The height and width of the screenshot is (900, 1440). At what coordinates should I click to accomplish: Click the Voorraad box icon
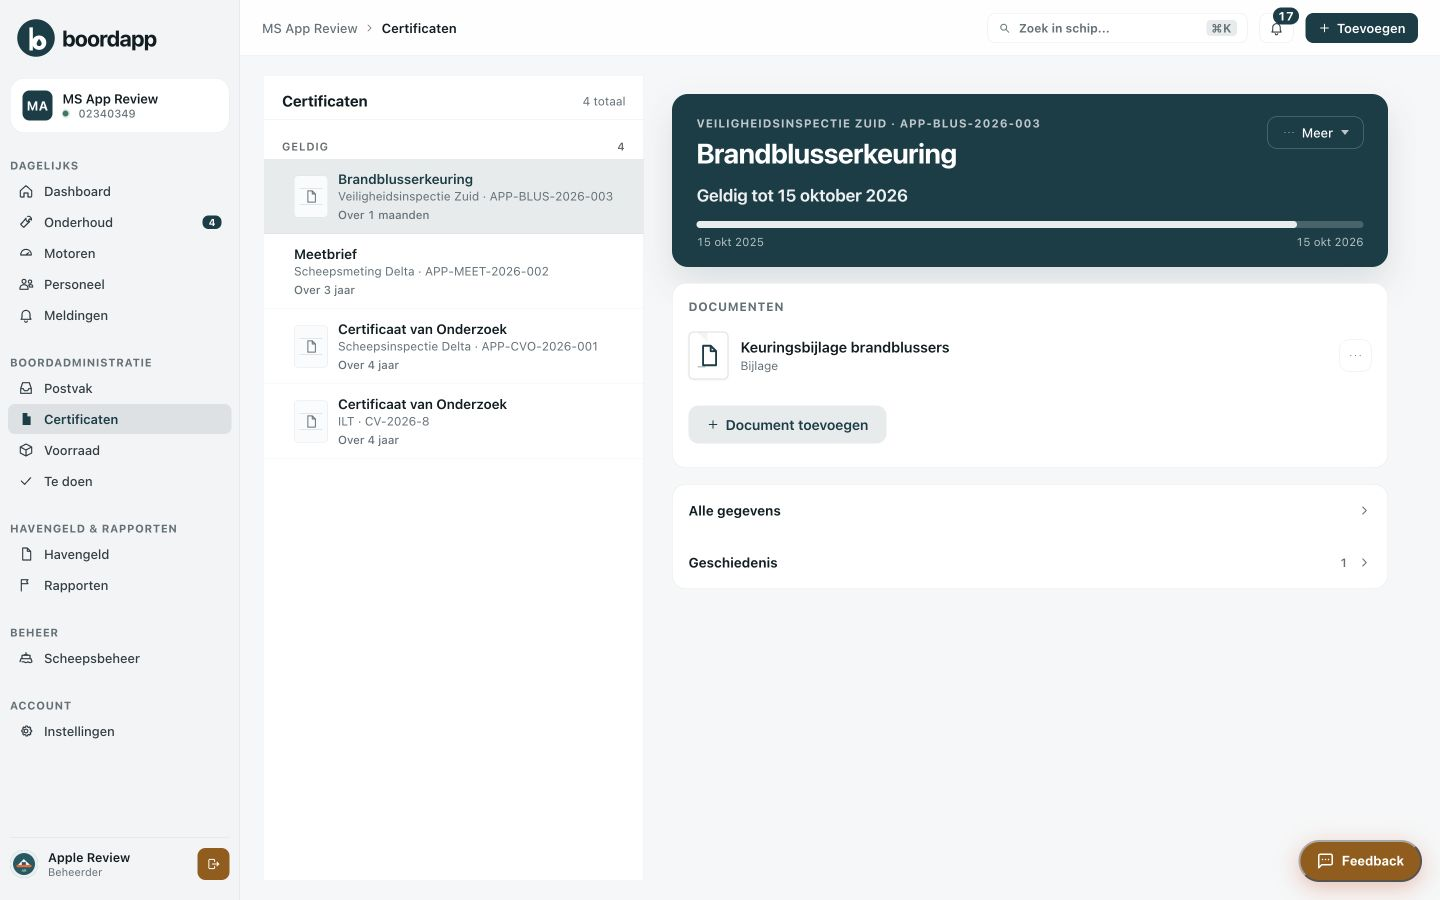(x=26, y=451)
